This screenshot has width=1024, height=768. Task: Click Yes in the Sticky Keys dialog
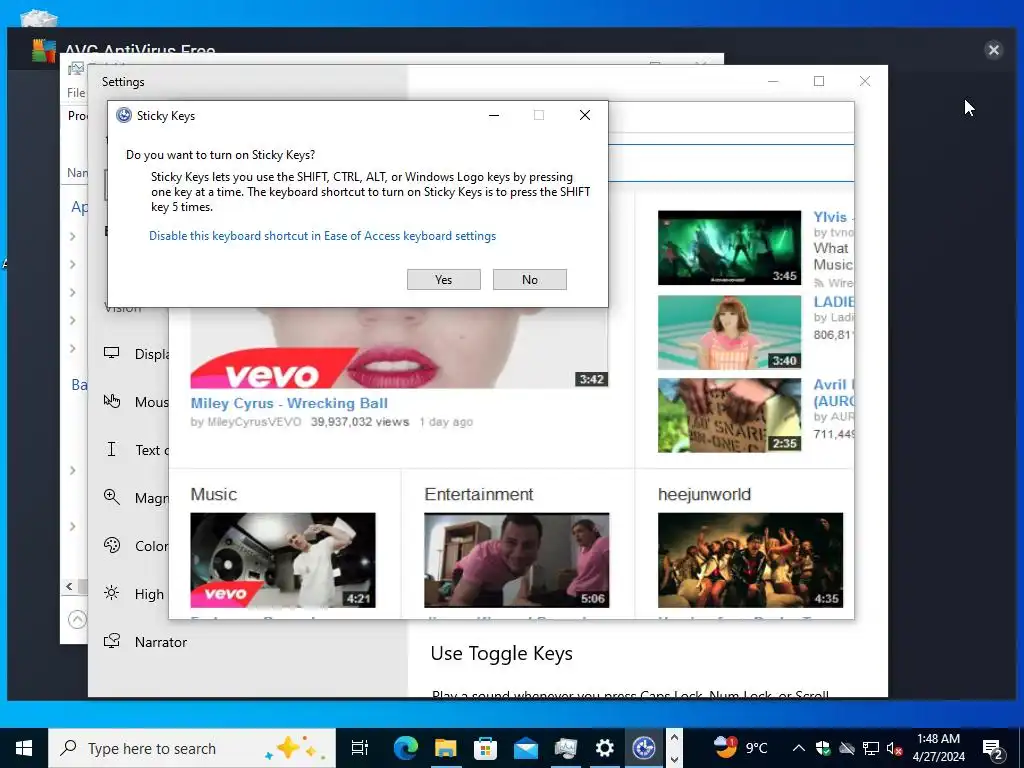click(443, 280)
